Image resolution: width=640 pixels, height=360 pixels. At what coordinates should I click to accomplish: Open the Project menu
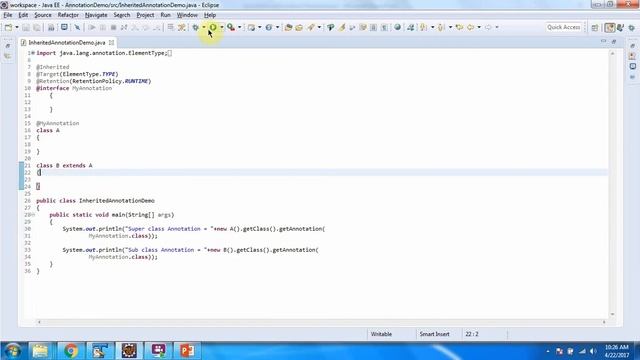145,15
